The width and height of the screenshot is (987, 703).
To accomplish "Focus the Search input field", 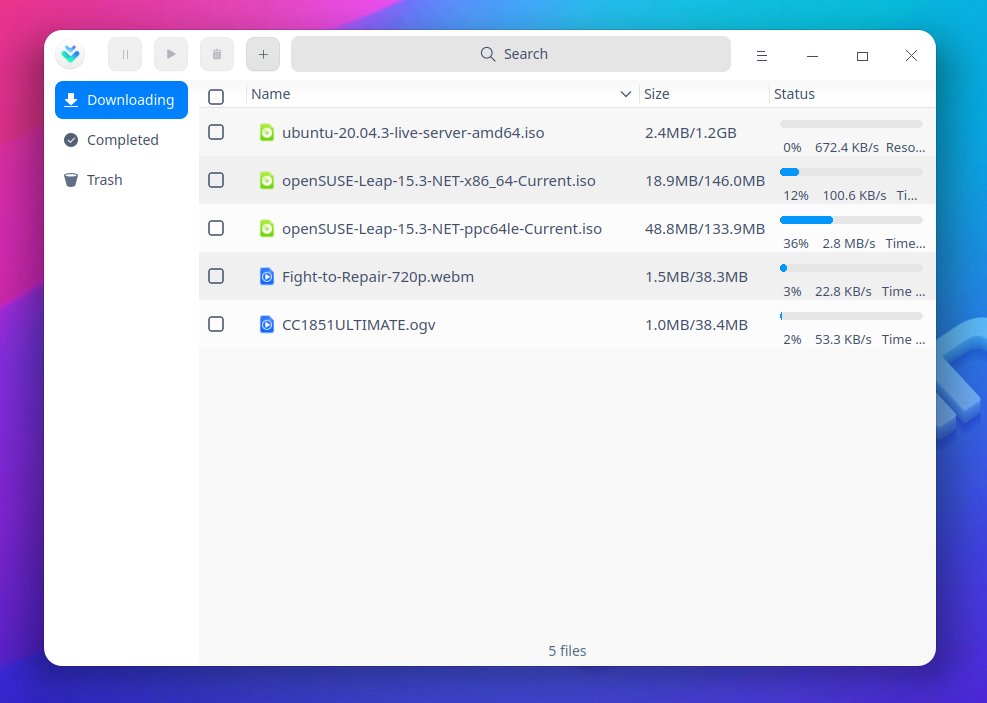I will tap(510, 54).
